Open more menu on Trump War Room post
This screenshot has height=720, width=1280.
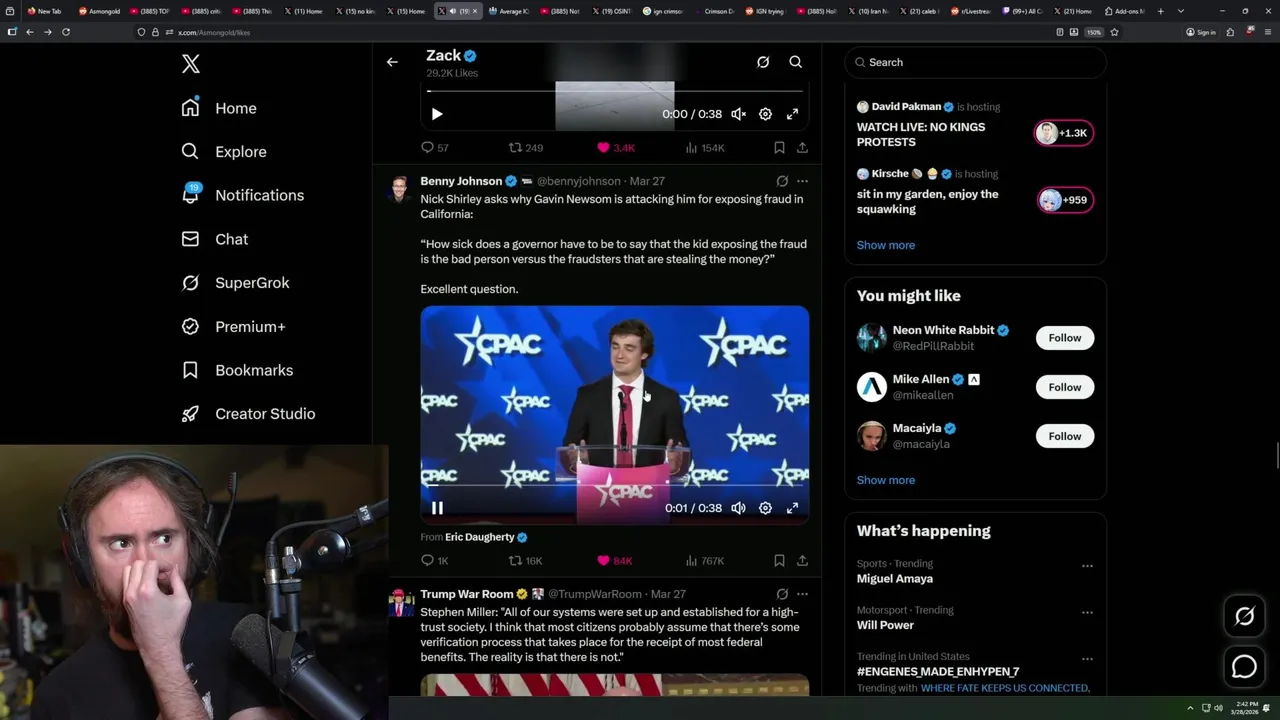[x=802, y=594]
